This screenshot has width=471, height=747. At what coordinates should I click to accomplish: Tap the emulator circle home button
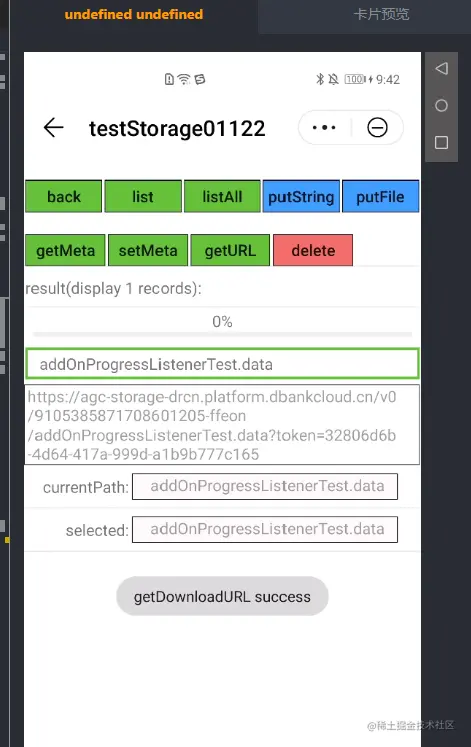[x=441, y=105]
